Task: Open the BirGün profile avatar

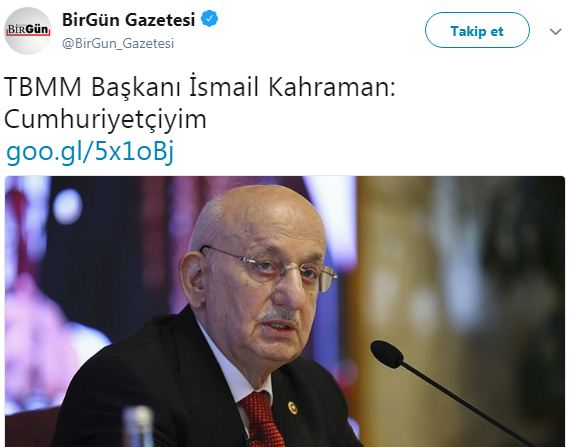Action: 28,31
